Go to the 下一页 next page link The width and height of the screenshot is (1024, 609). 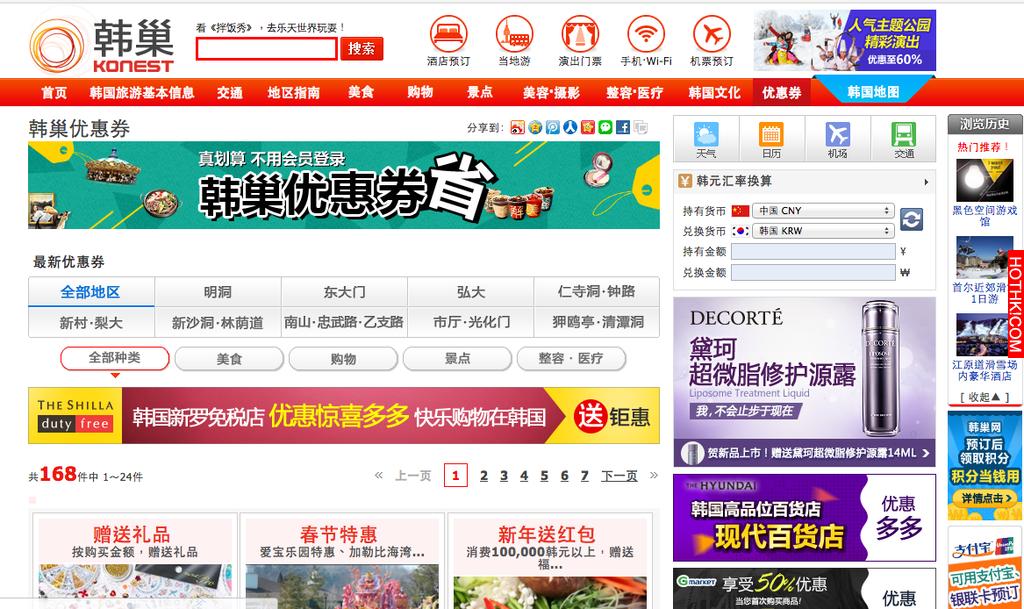(618, 476)
